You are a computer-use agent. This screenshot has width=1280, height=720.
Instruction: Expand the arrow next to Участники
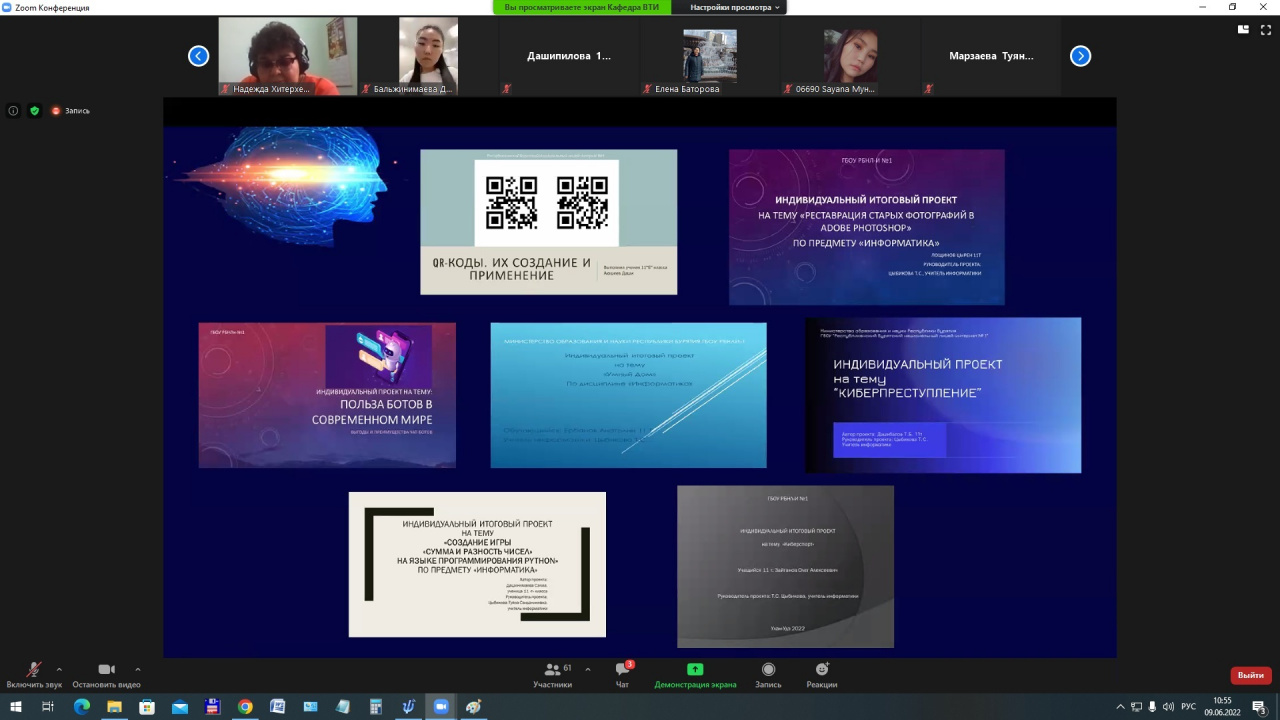587,669
